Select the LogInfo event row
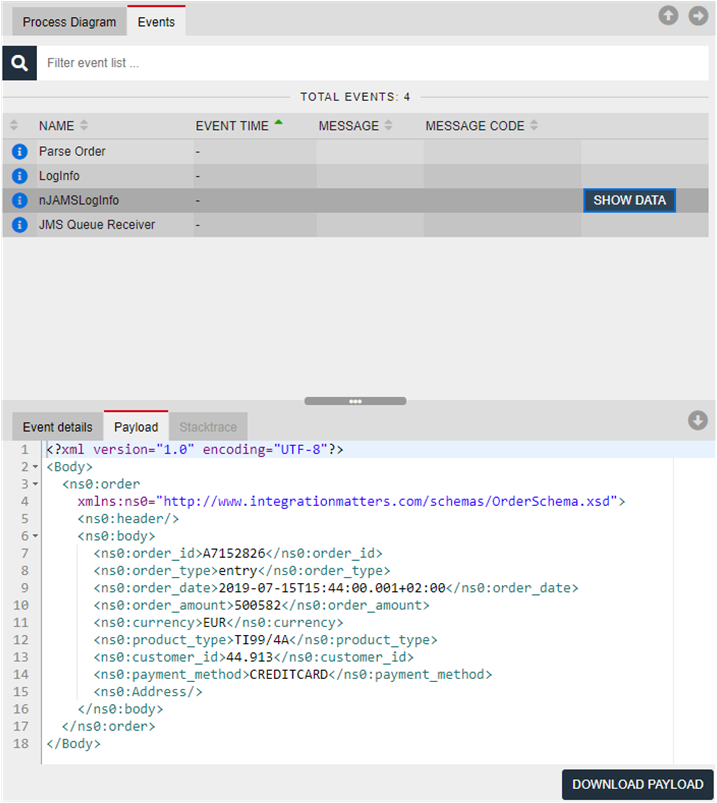This screenshot has width=717, height=803. 355,176
